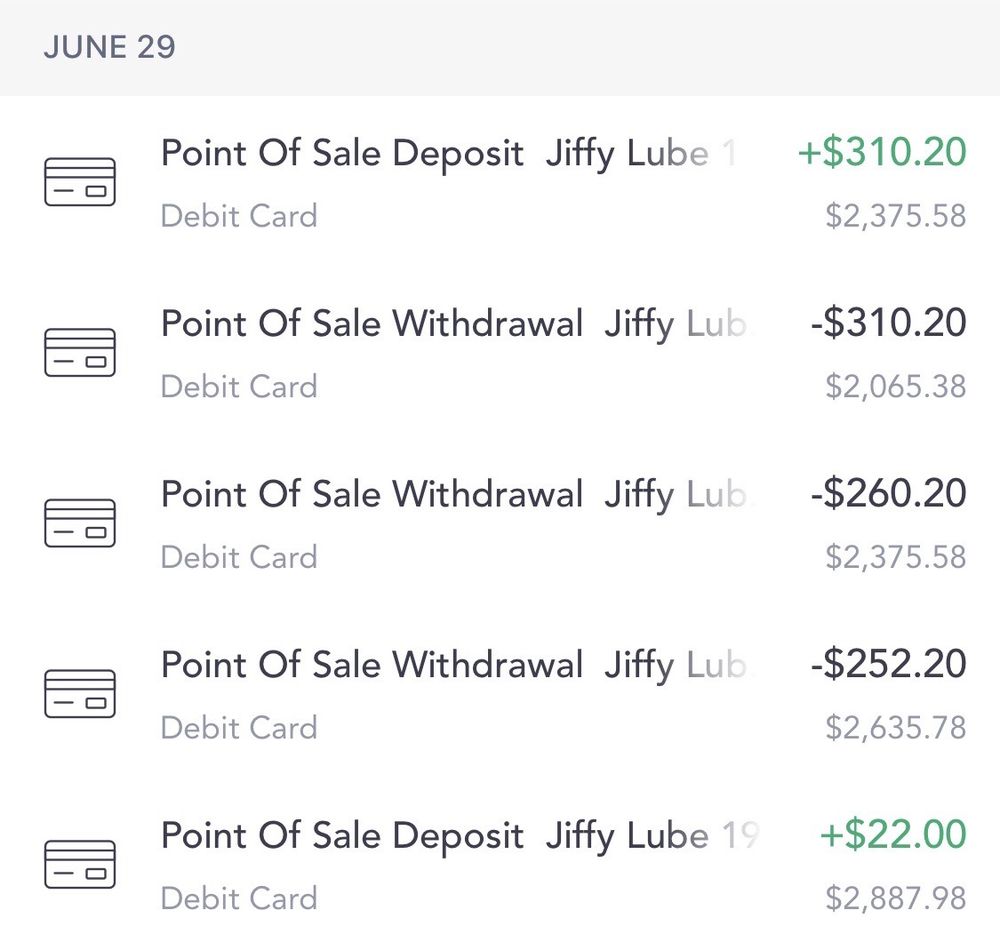Tap Debit Card label under the $22.00 deposit
The width and height of the screenshot is (1000, 942).
tap(239, 899)
